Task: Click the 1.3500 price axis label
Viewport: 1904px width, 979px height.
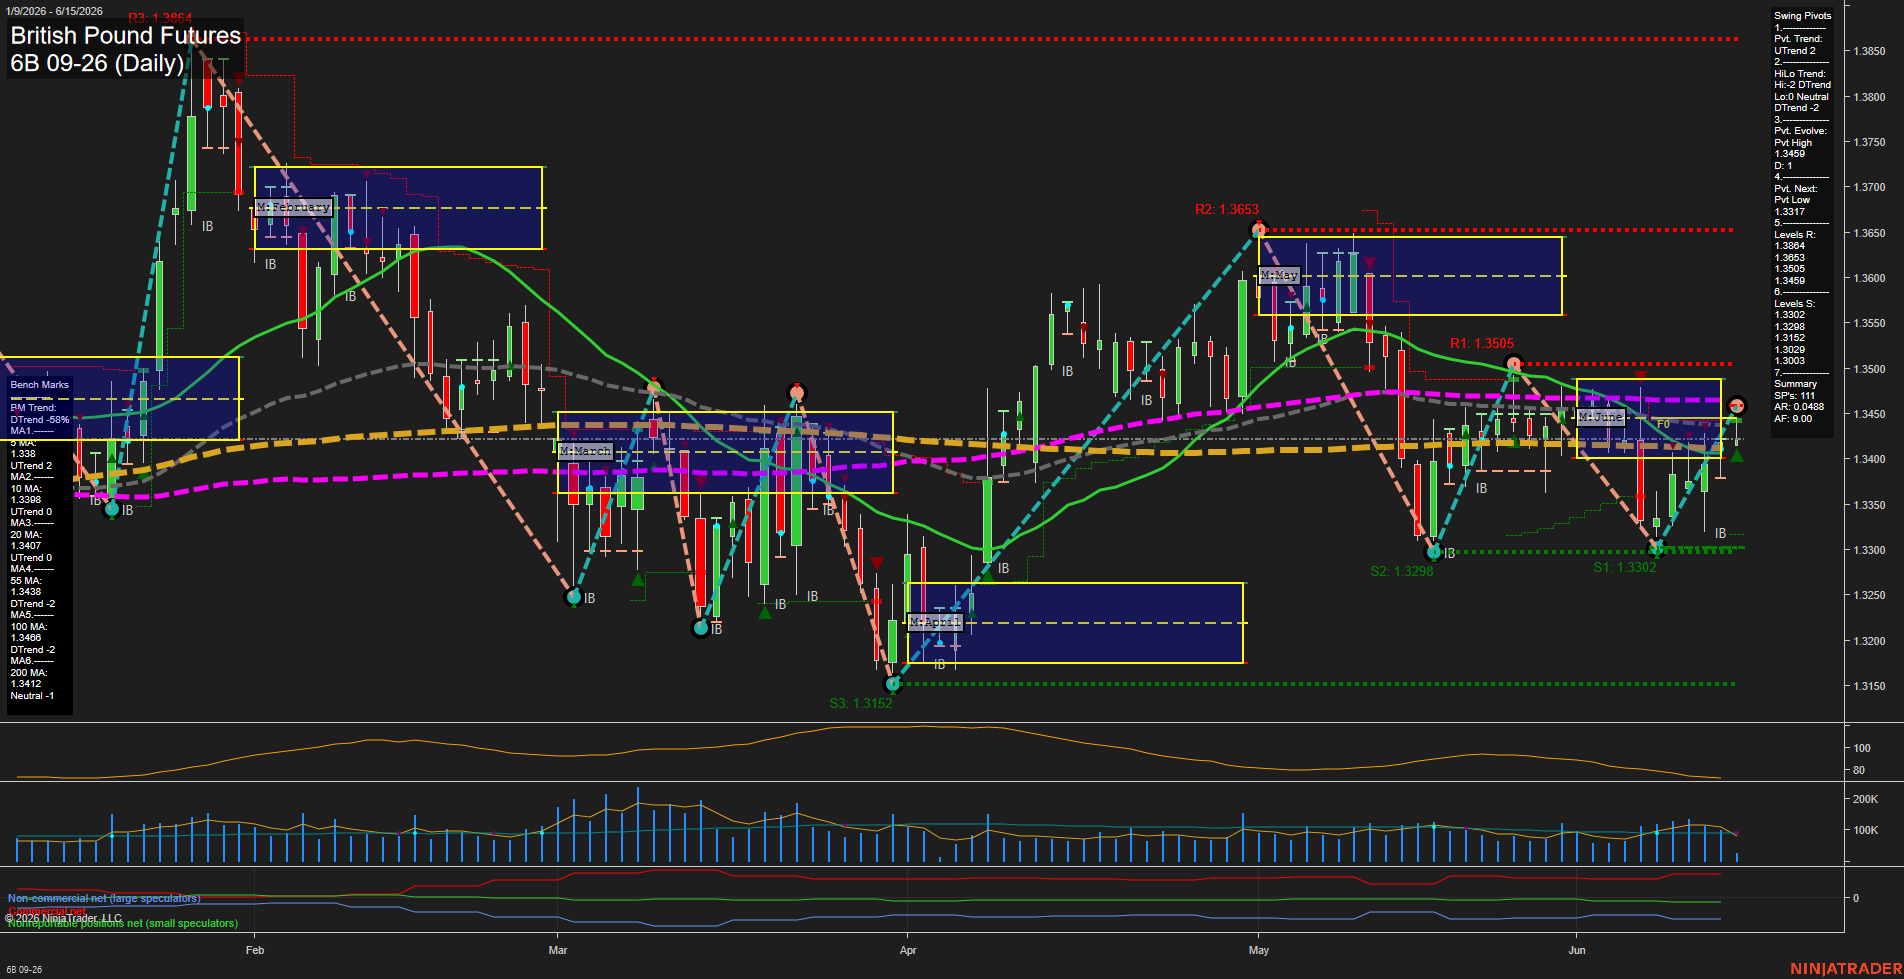Action: click(1870, 369)
